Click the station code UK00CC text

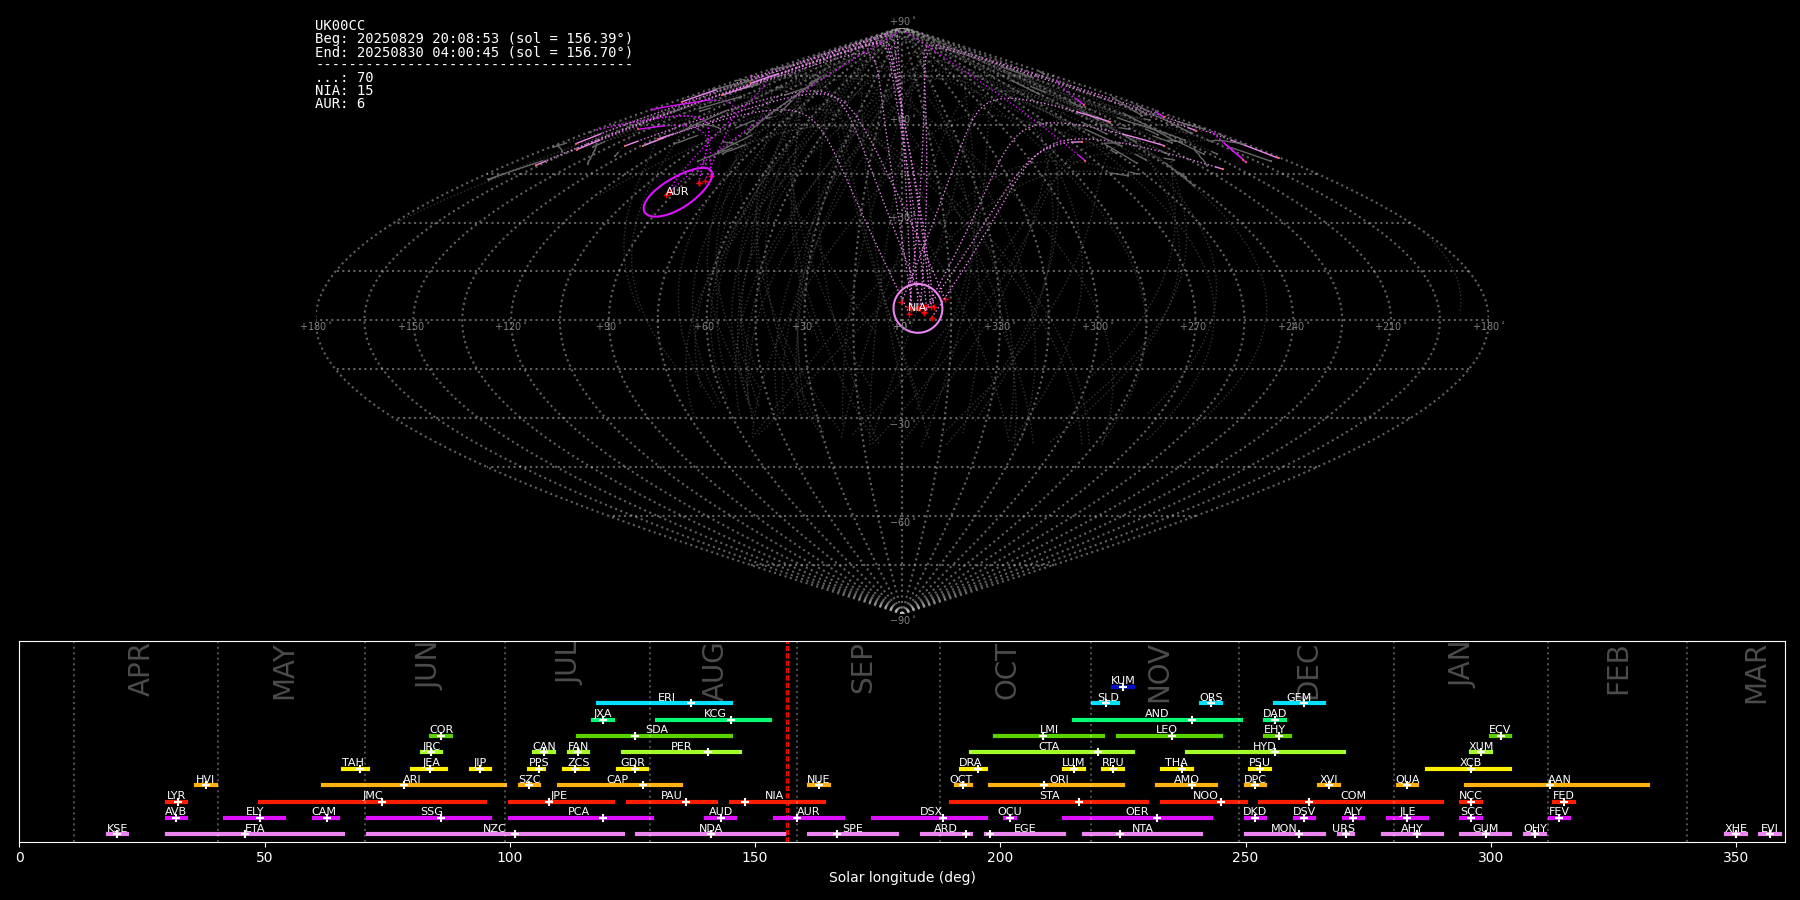(x=340, y=26)
